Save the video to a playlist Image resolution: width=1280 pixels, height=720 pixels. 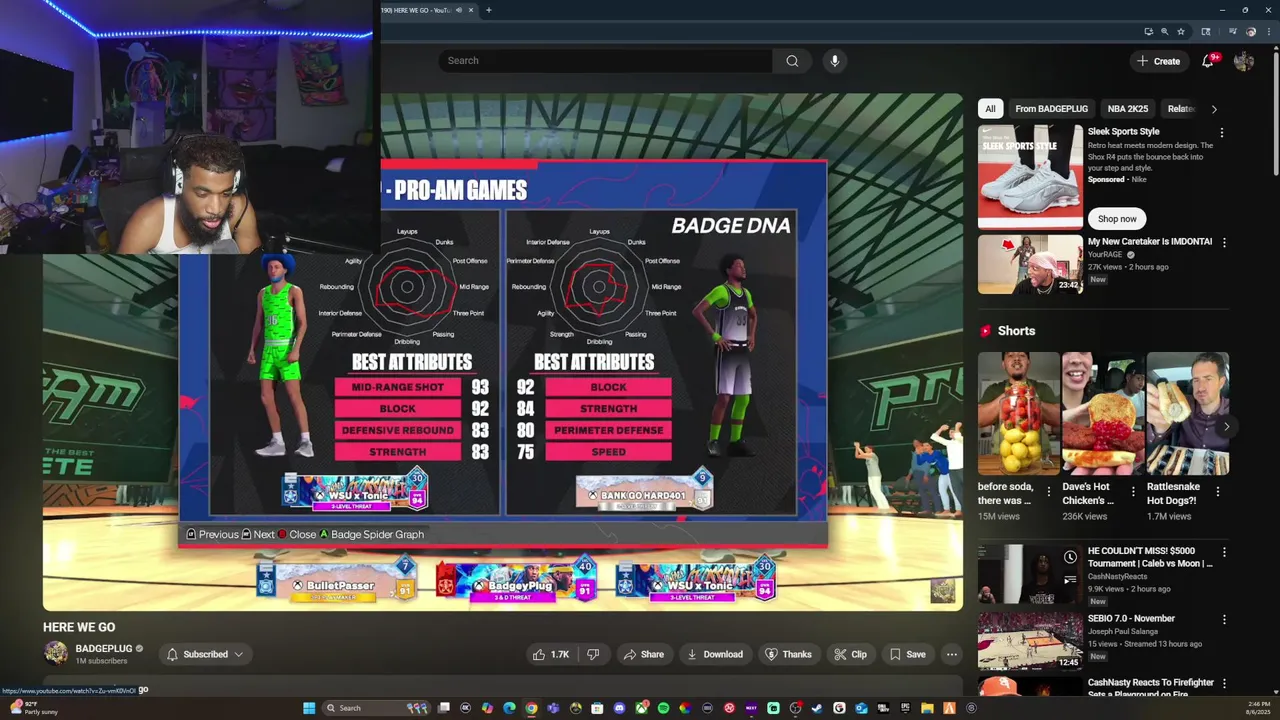click(907, 654)
